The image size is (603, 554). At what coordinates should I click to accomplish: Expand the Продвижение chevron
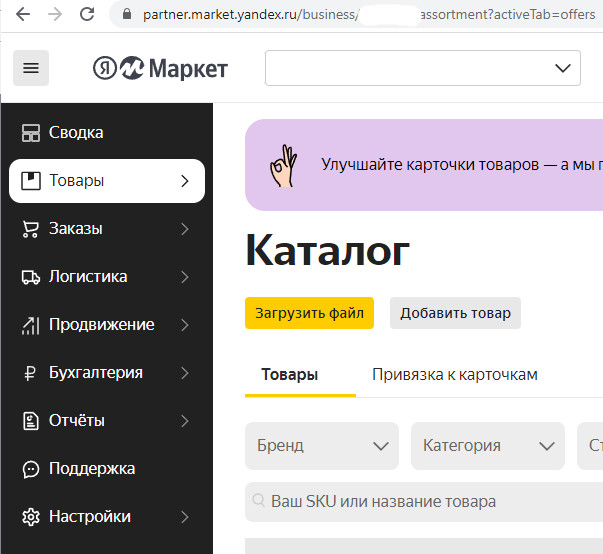pos(185,325)
